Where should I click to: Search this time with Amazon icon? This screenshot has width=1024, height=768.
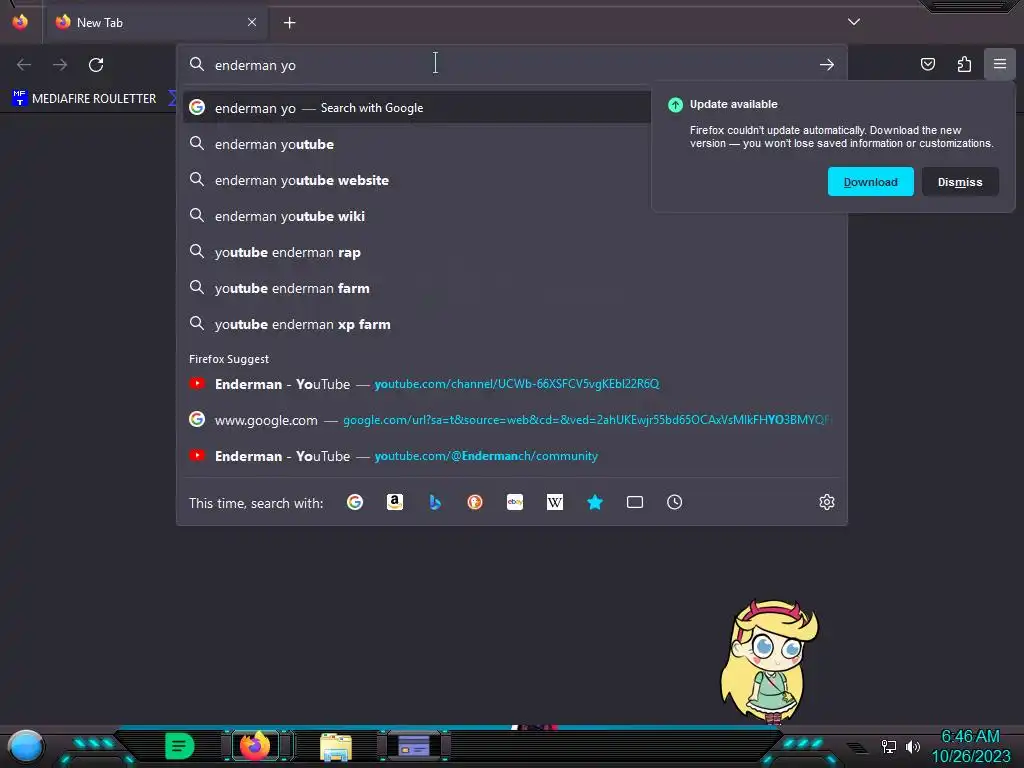394,502
